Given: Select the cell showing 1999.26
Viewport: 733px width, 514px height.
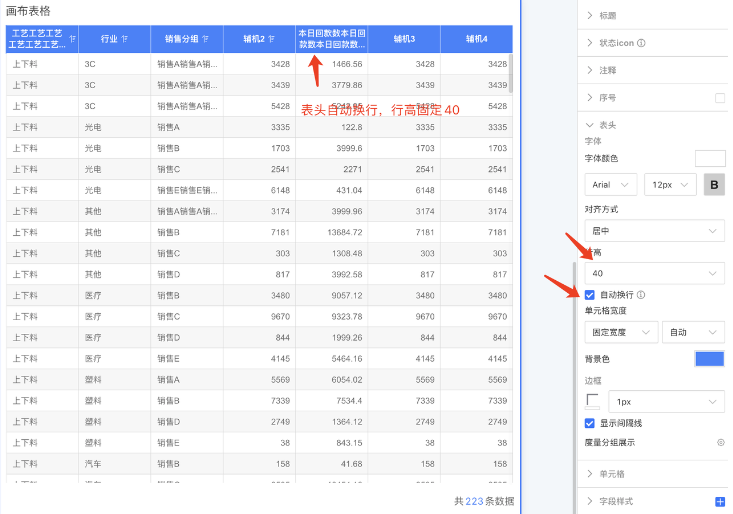Looking at the screenshot, I should tap(332, 337).
